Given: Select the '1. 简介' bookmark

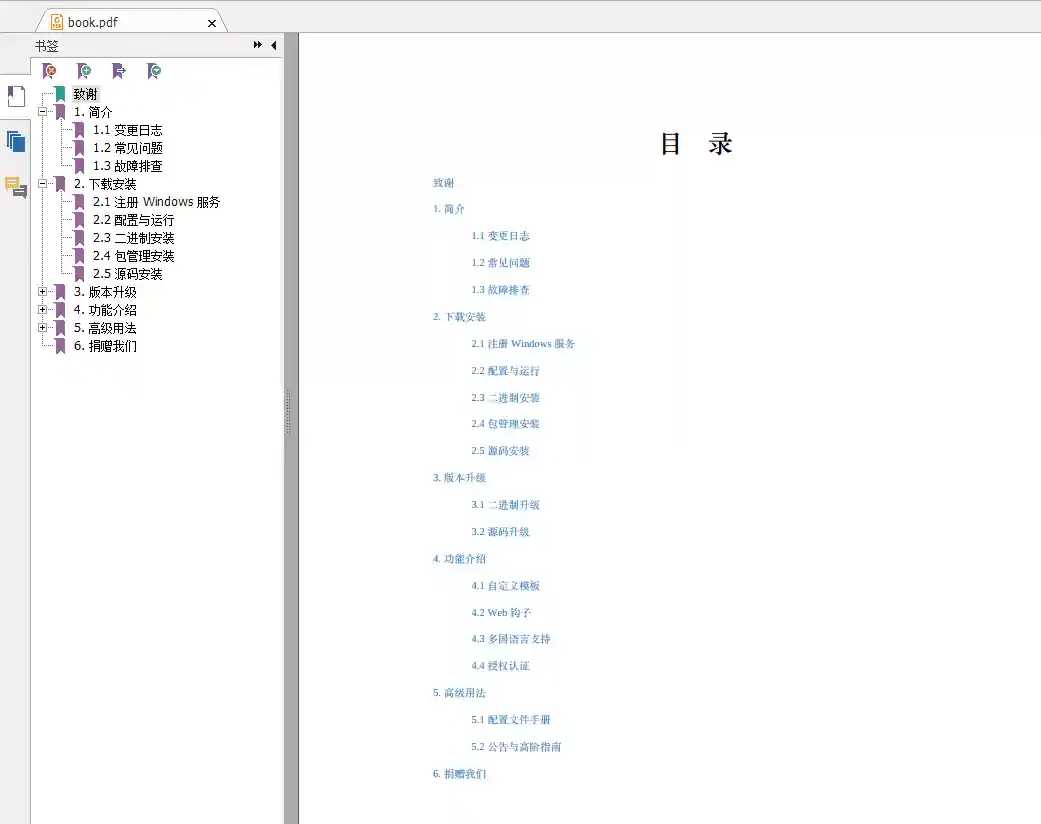Looking at the screenshot, I should point(92,112).
